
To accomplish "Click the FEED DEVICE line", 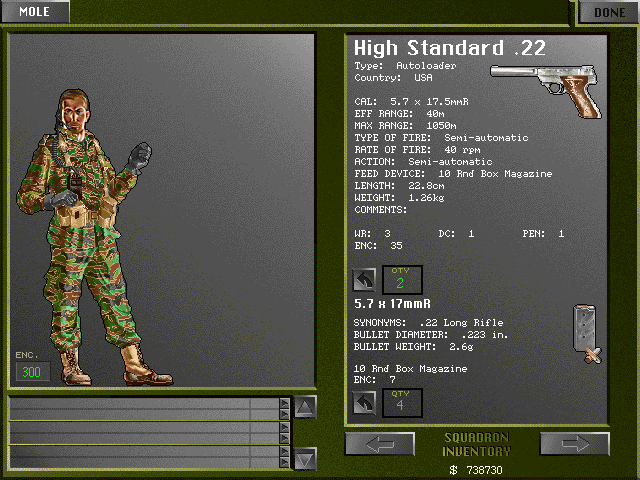I will click(453, 174).
